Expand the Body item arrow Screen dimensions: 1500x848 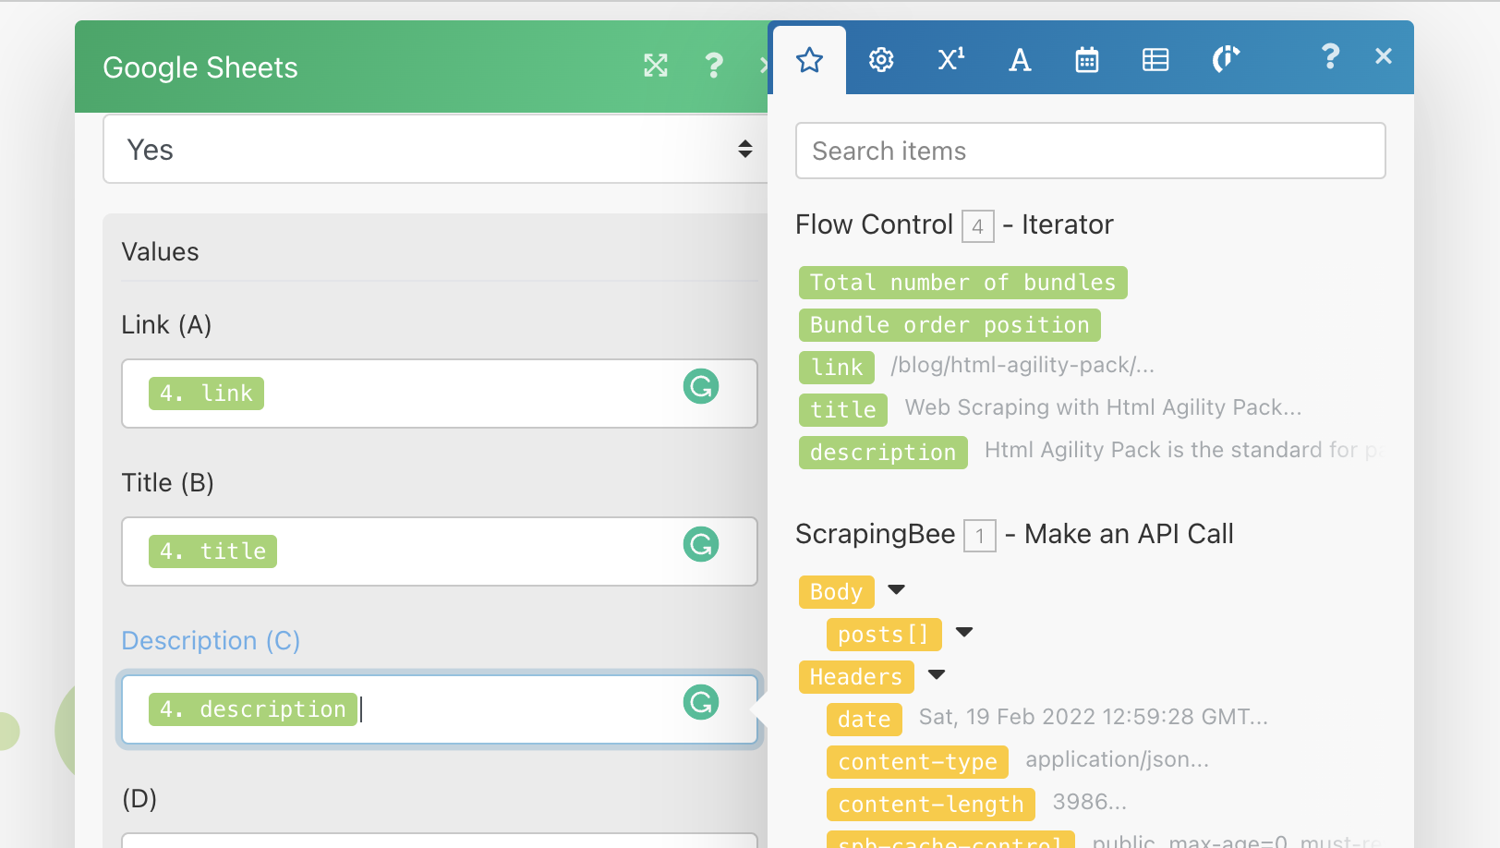(x=897, y=590)
